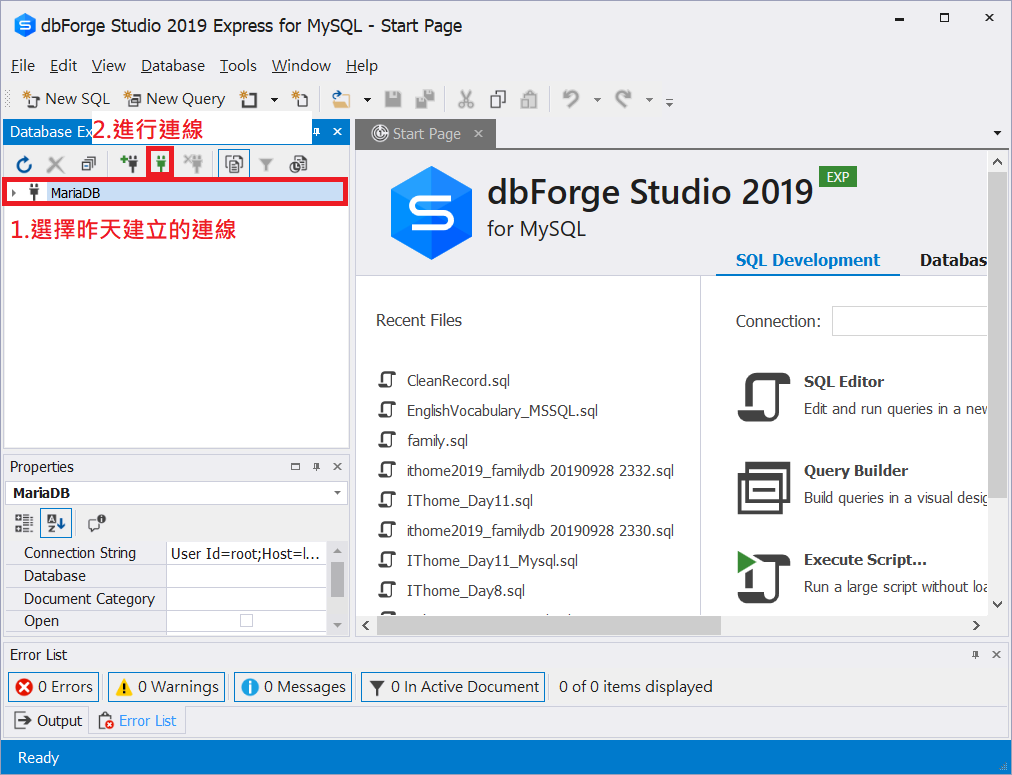This screenshot has width=1012, height=775.
Task: Toggle Alphabetical sort in Properties
Action: [56, 523]
